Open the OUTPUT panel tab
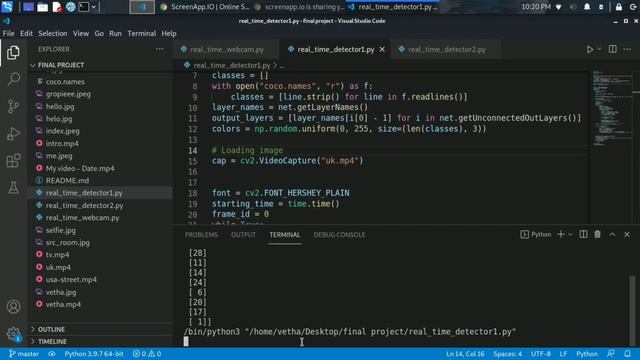The width and height of the screenshot is (640, 360). [x=243, y=235]
